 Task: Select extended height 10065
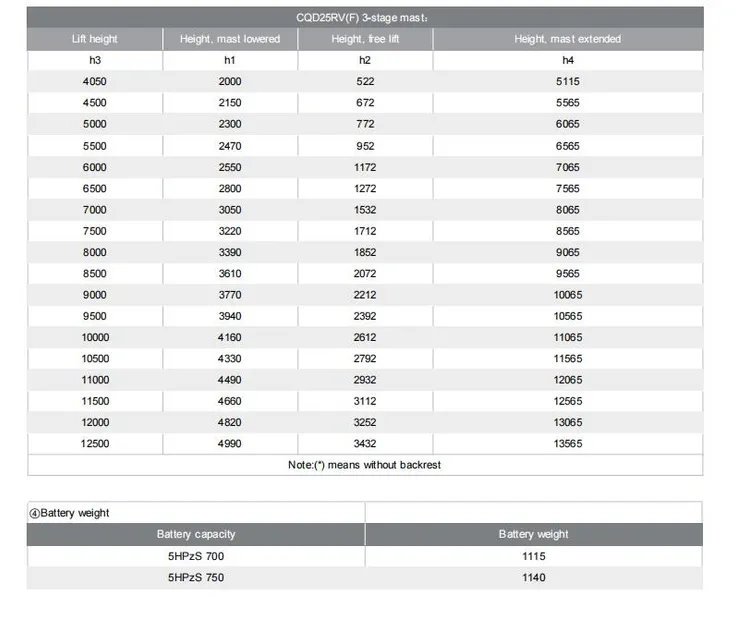(567, 295)
